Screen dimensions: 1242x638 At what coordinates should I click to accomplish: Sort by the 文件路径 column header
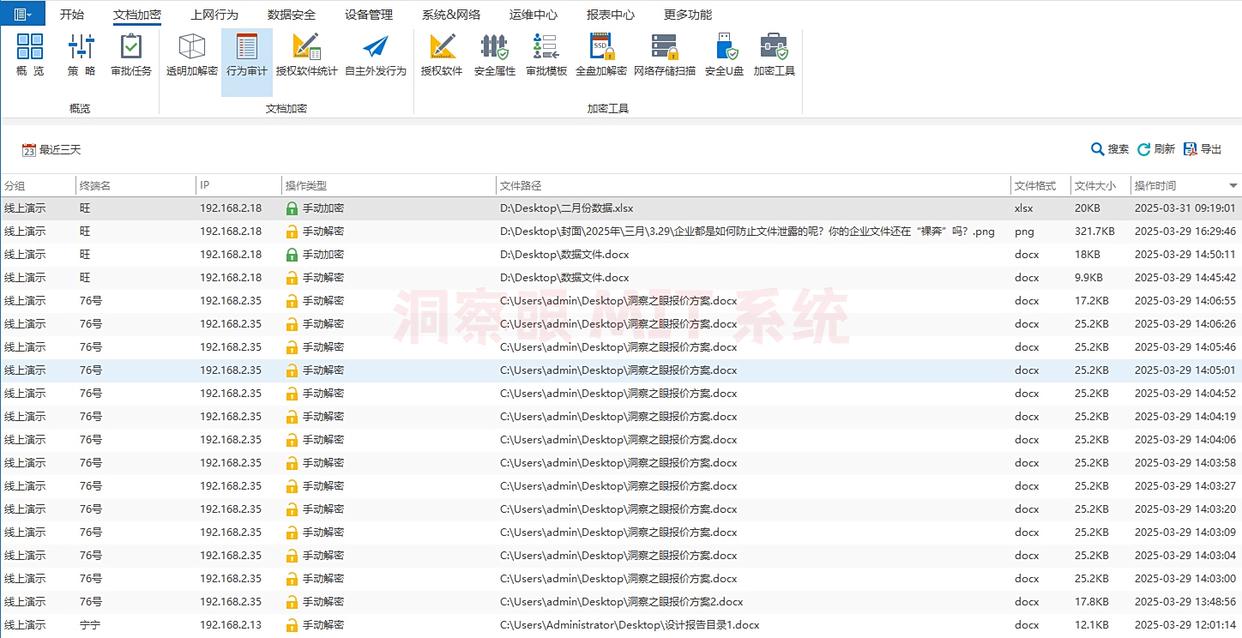pyautogui.click(x=754, y=186)
